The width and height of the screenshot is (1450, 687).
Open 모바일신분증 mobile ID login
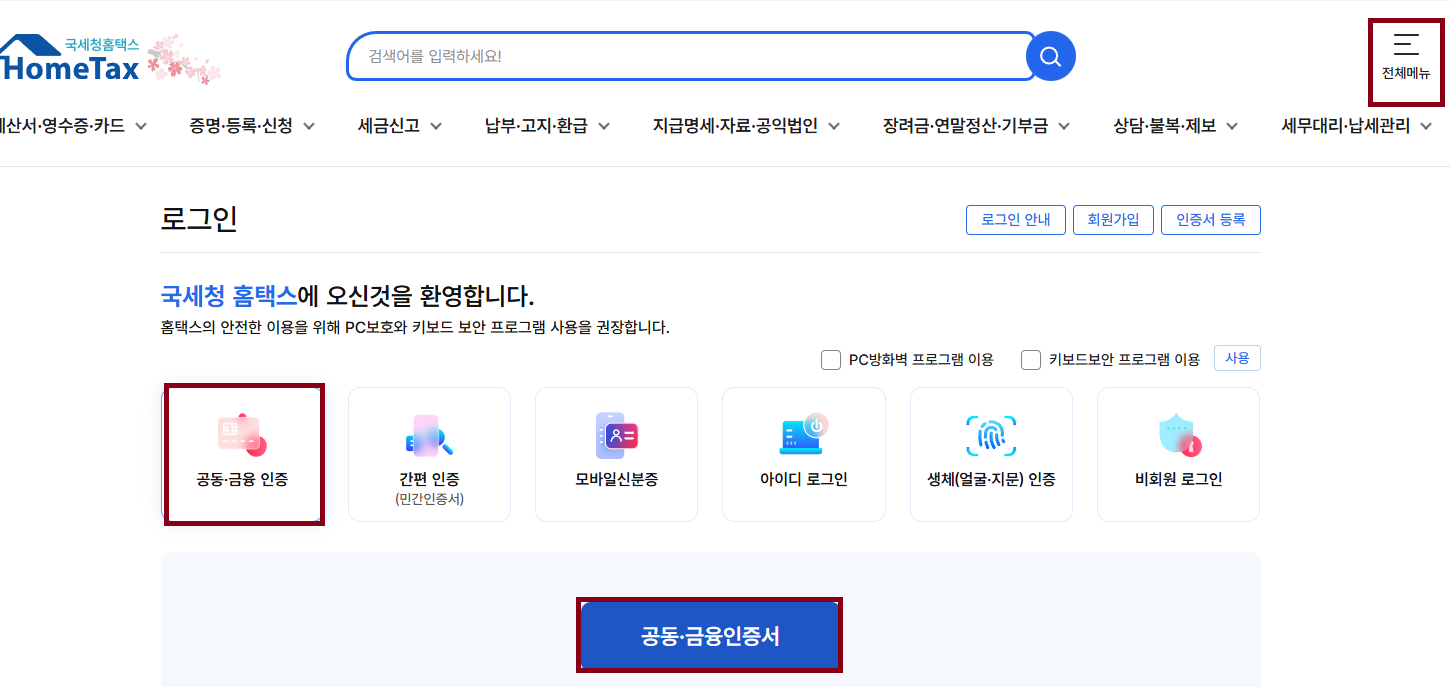click(x=616, y=454)
